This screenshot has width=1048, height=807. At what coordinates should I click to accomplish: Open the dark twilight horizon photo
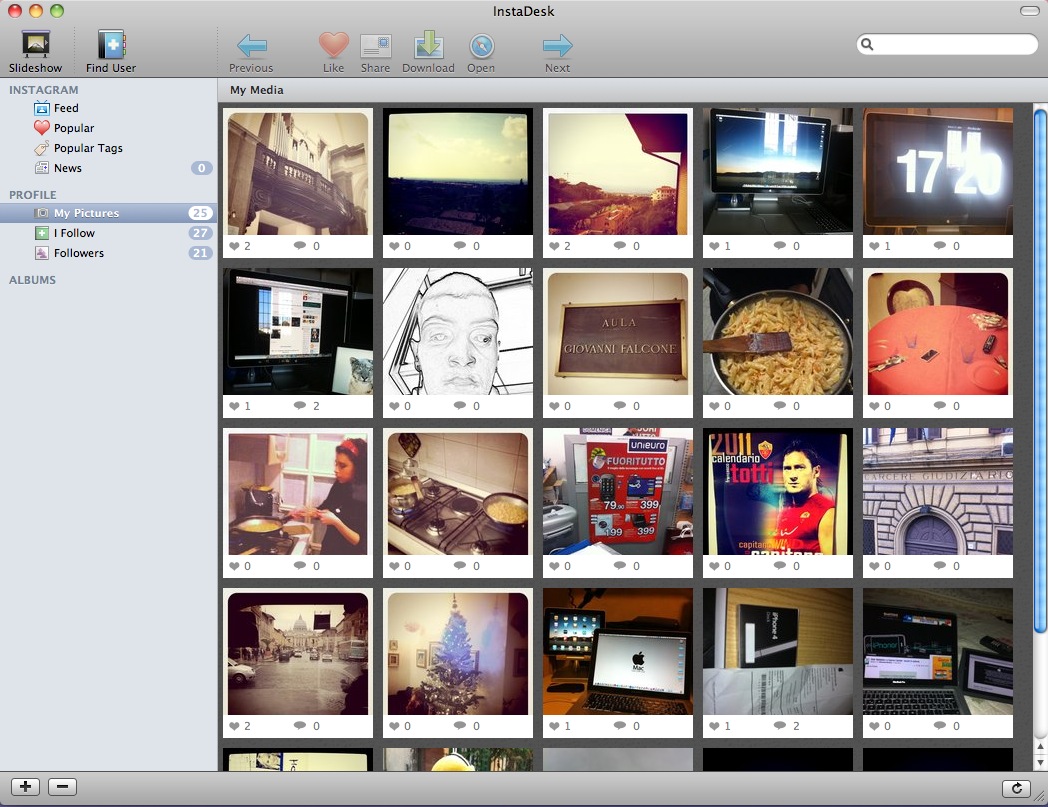(x=458, y=171)
